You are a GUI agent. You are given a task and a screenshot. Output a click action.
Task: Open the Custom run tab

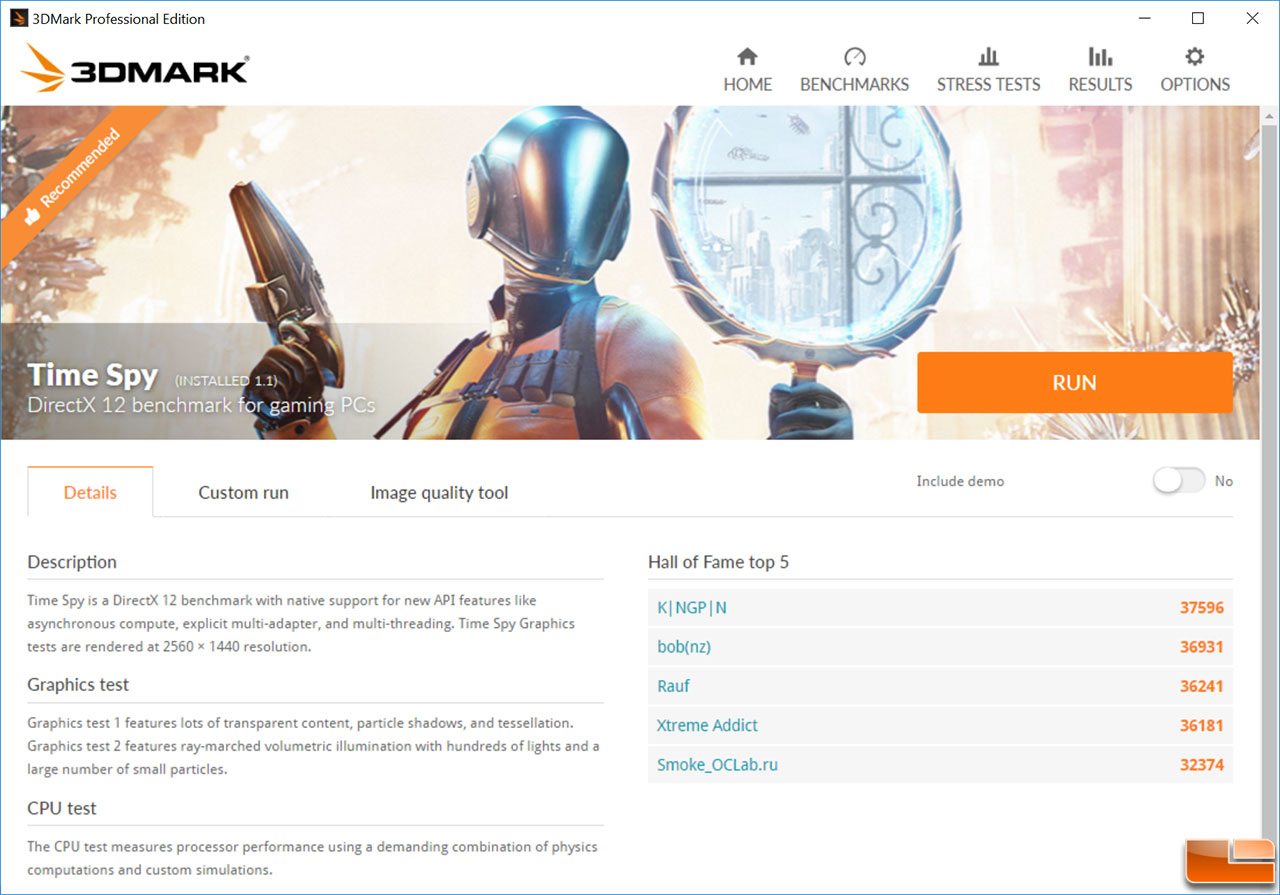tap(243, 492)
